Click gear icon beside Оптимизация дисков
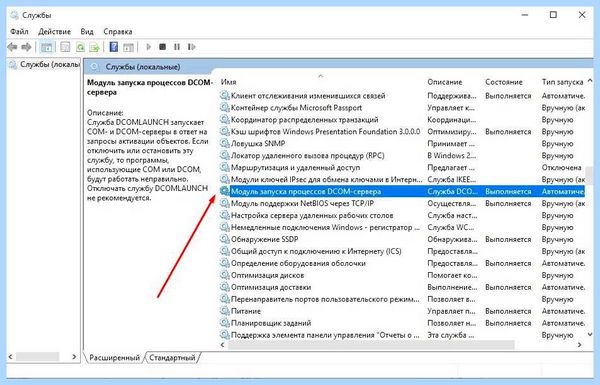 pyautogui.click(x=225, y=275)
